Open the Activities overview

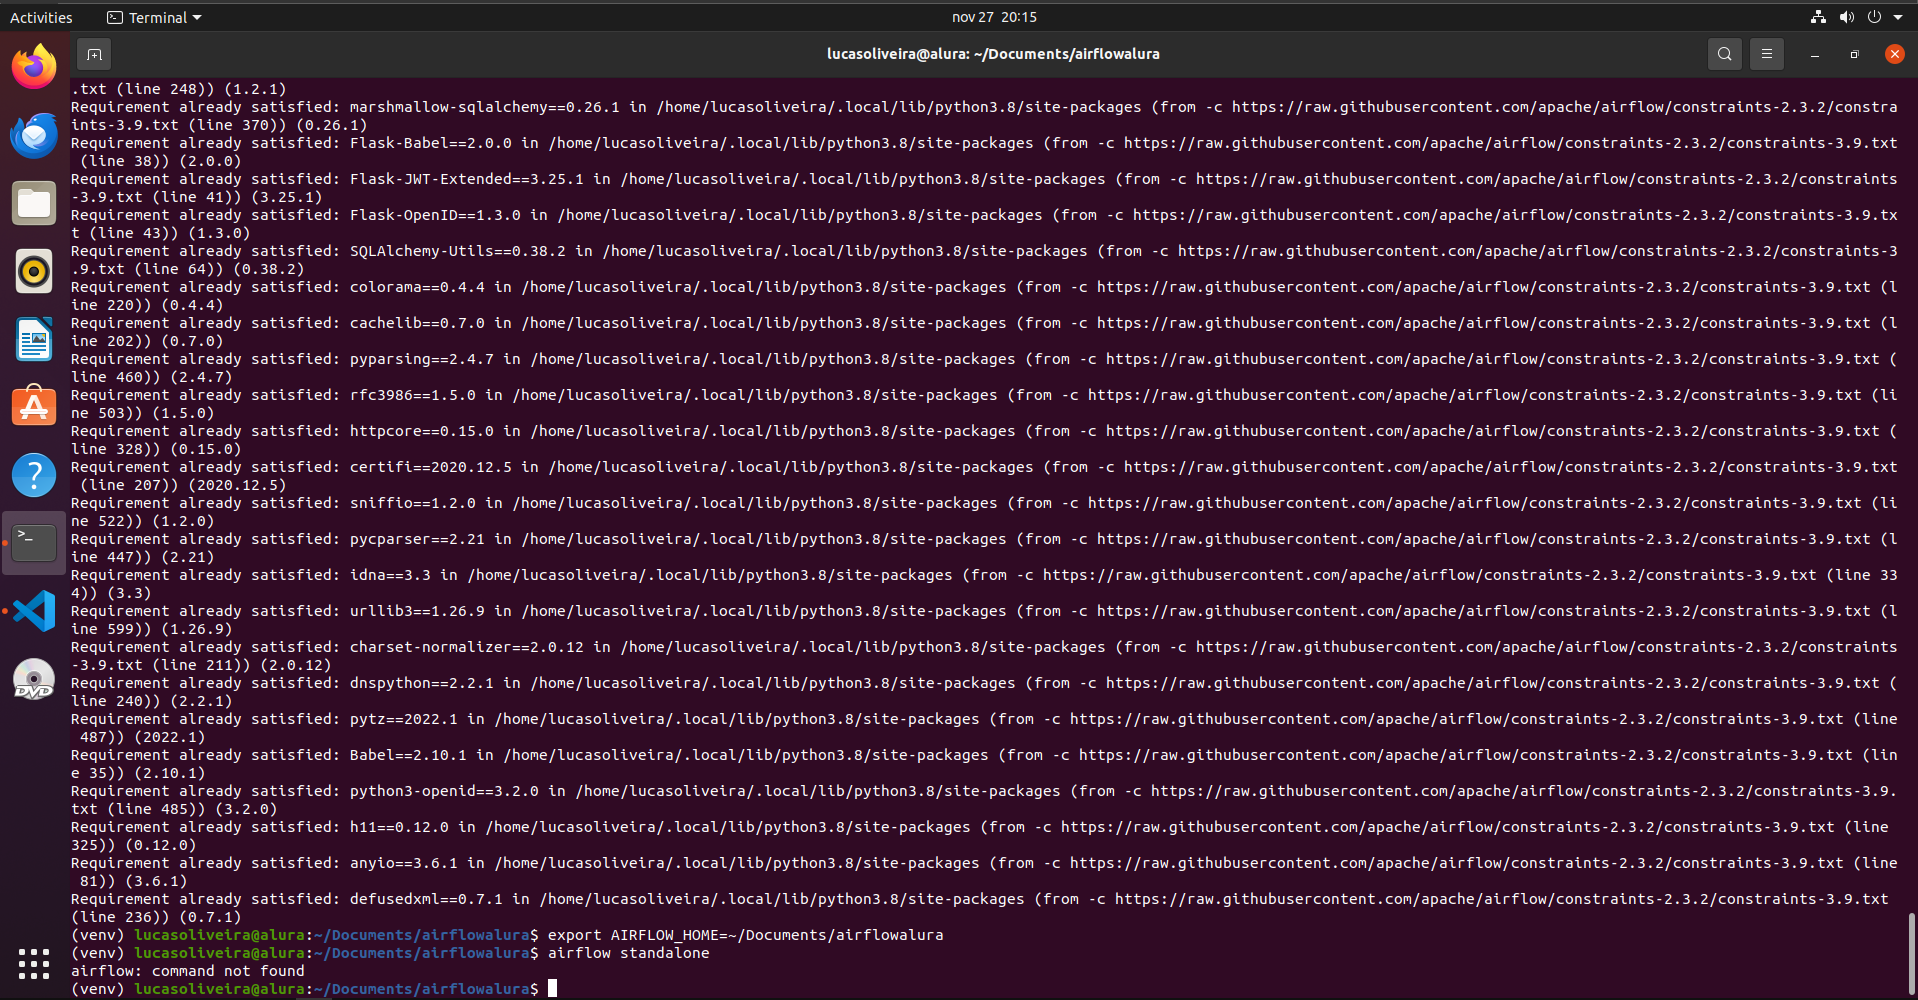tap(41, 17)
